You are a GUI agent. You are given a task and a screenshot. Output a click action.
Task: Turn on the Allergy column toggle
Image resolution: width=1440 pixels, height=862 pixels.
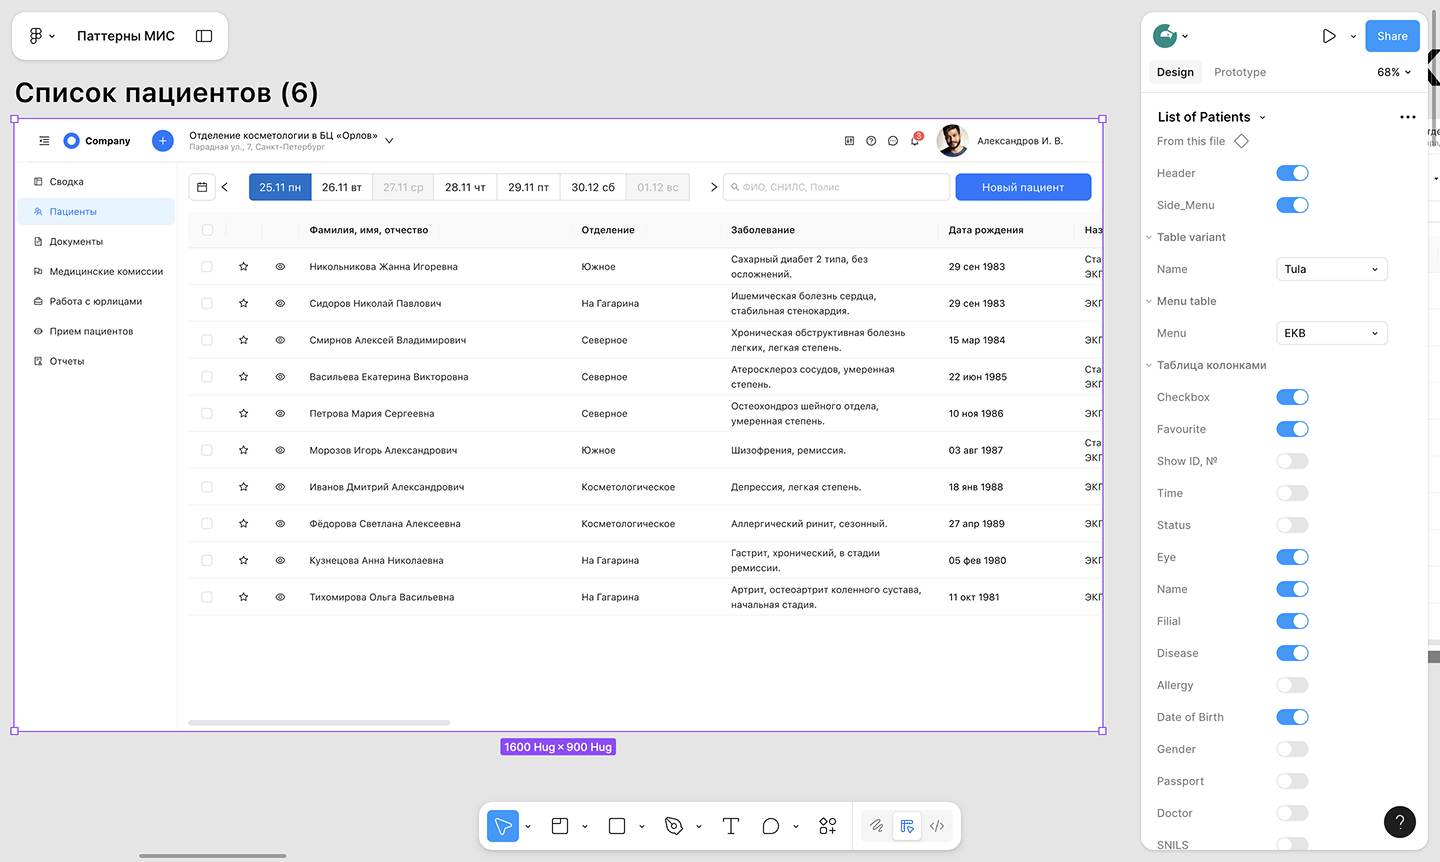click(1292, 685)
